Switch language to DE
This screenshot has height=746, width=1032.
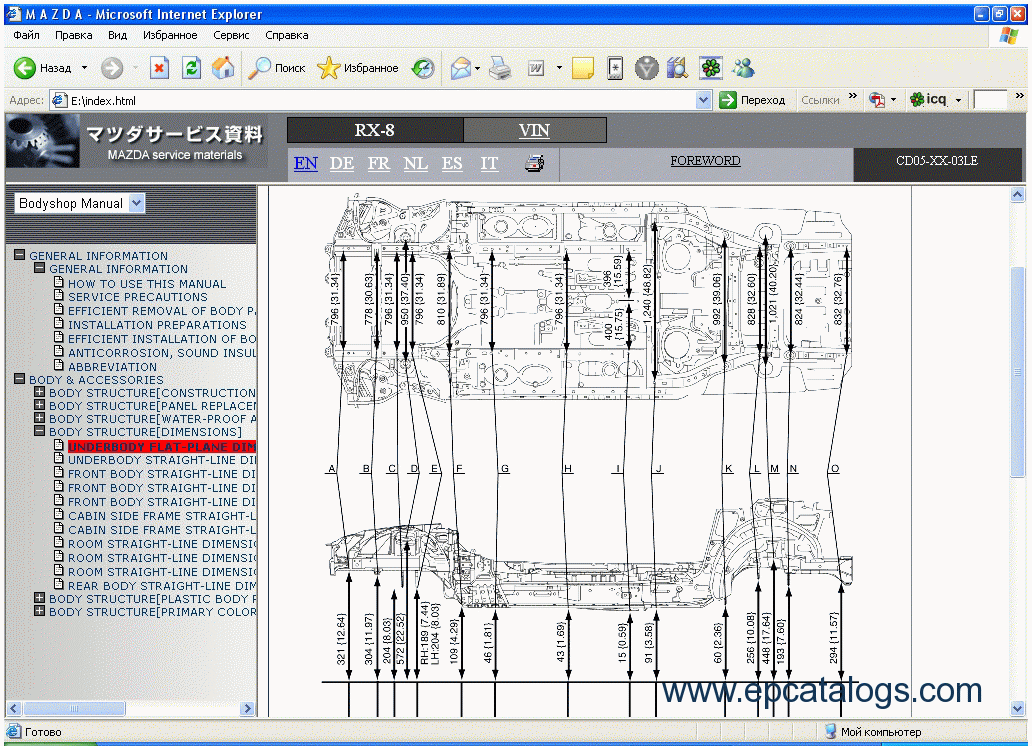point(342,163)
